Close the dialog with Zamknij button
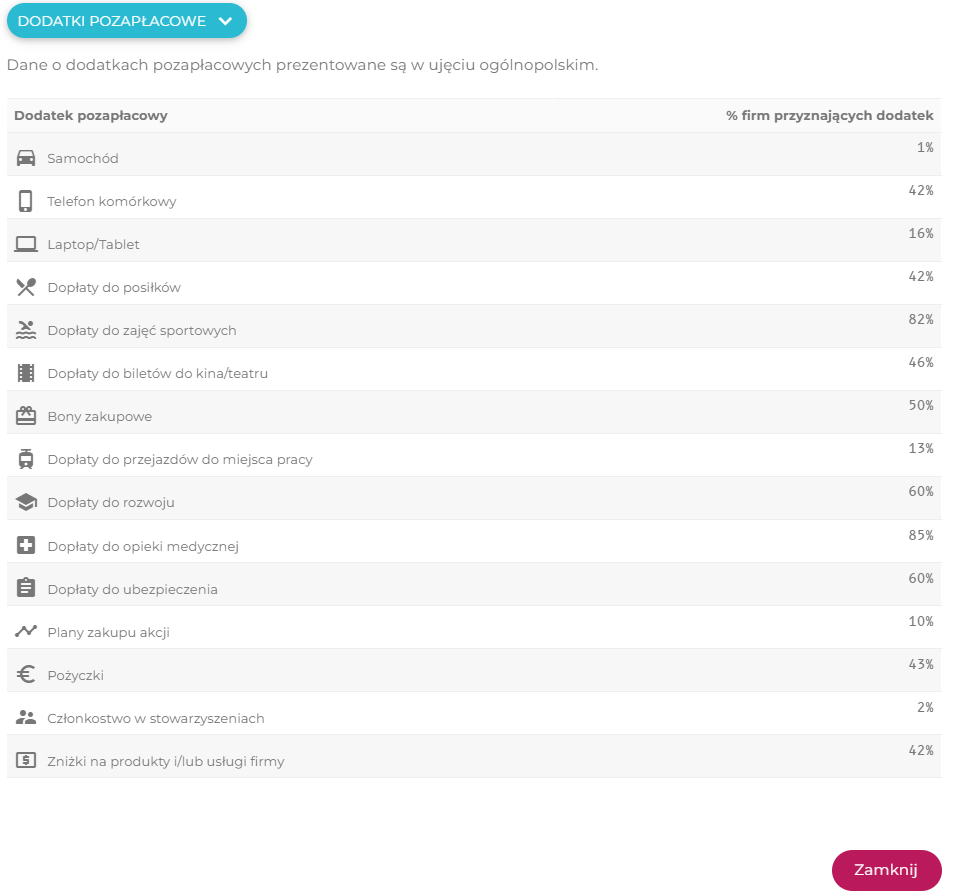Viewport: 956px width, 896px height. [886, 870]
